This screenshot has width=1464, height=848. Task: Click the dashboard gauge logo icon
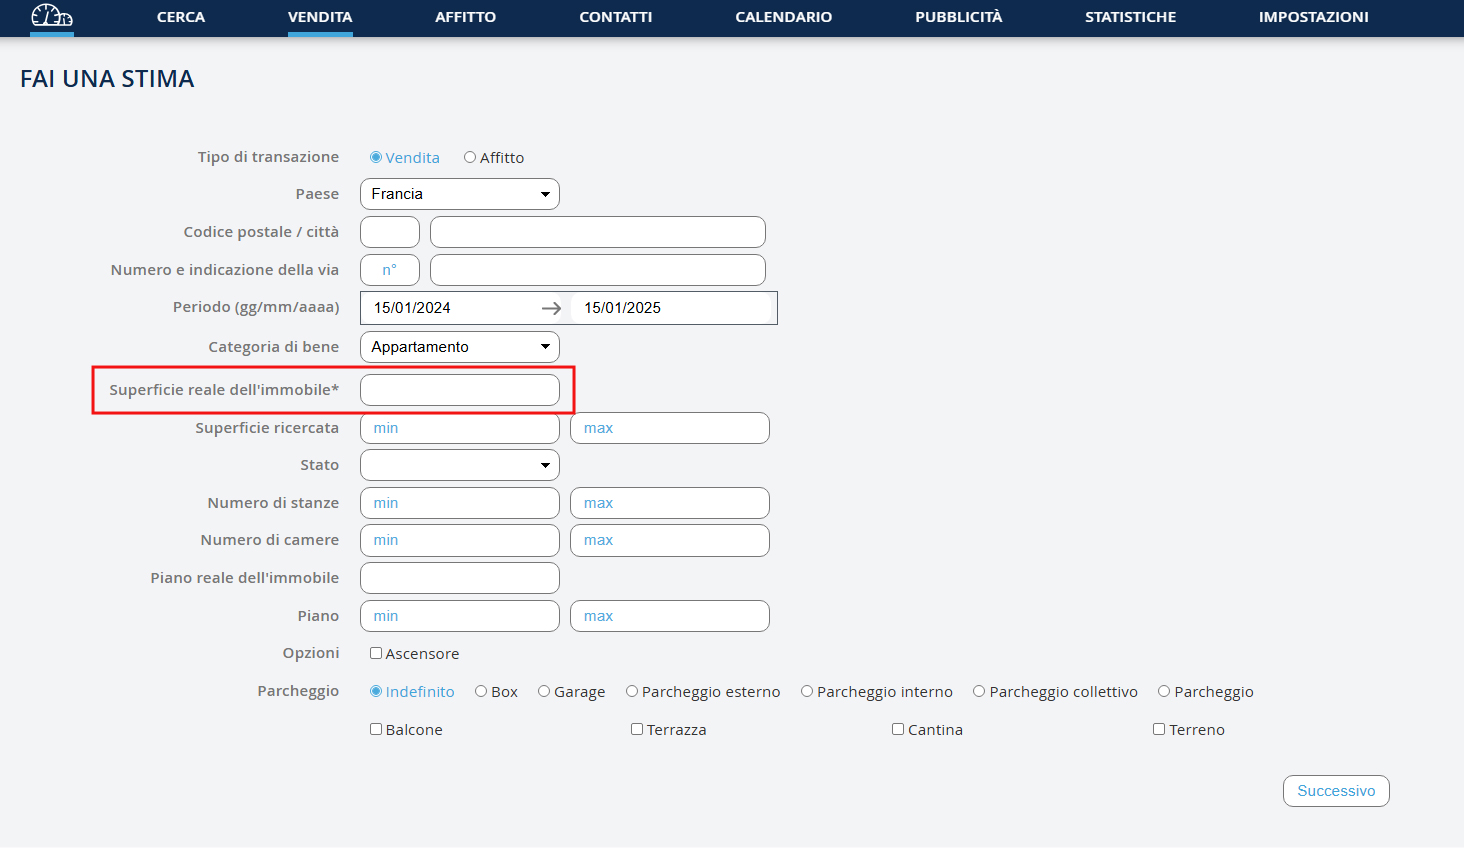pyautogui.click(x=52, y=16)
